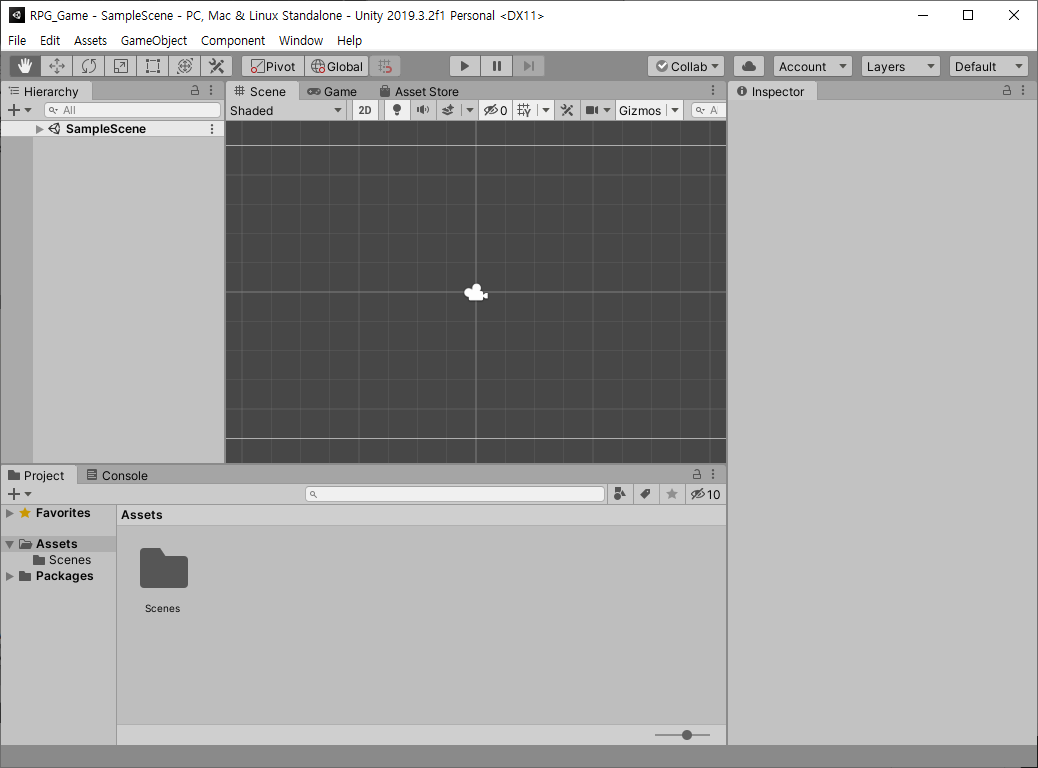Focus the Hierarchy search field

click(x=132, y=110)
